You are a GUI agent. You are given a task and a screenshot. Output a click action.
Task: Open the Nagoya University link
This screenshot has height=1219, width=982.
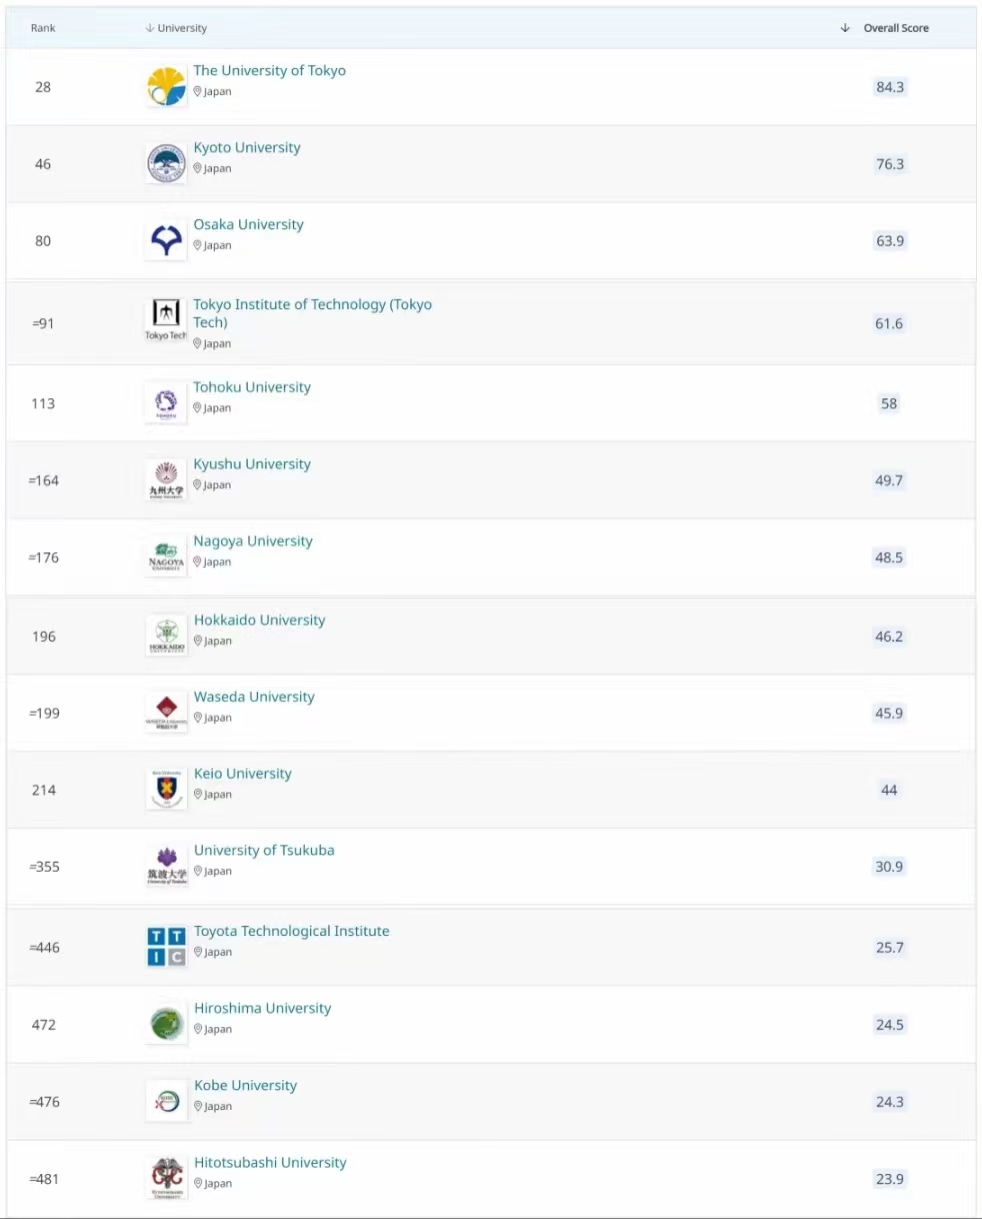pyautogui.click(x=253, y=541)
